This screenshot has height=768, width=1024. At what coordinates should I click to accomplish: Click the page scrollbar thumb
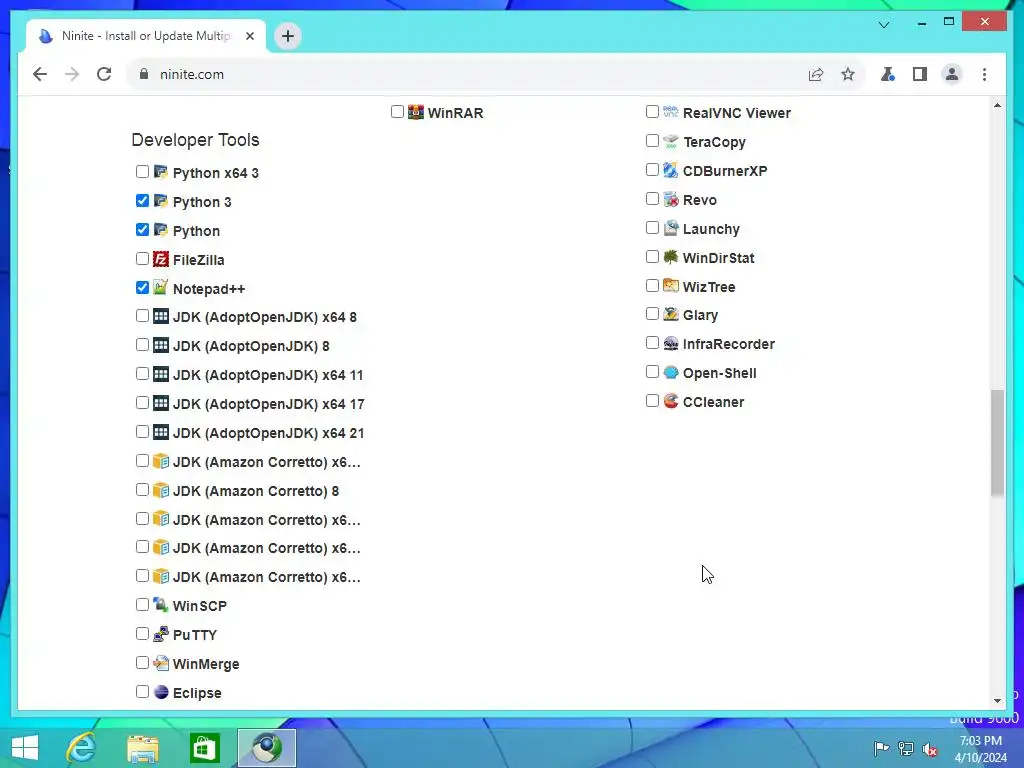(x=997, y=443)
